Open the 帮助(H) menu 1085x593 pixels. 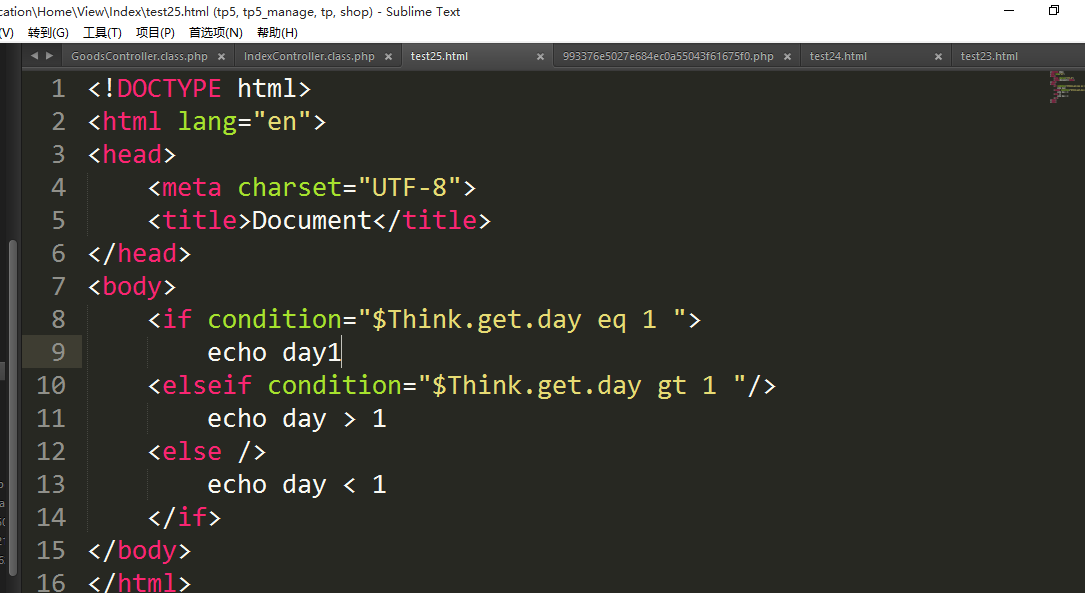277,33
